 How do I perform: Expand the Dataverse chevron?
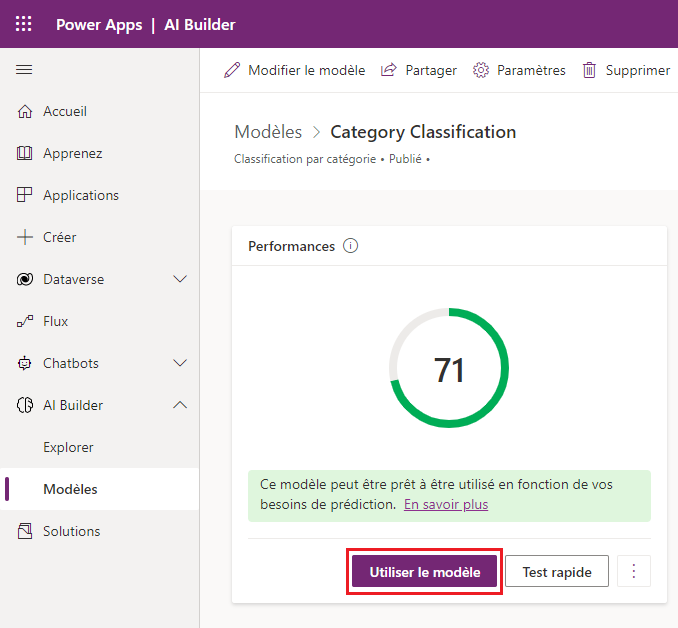(x=180, y=279)
